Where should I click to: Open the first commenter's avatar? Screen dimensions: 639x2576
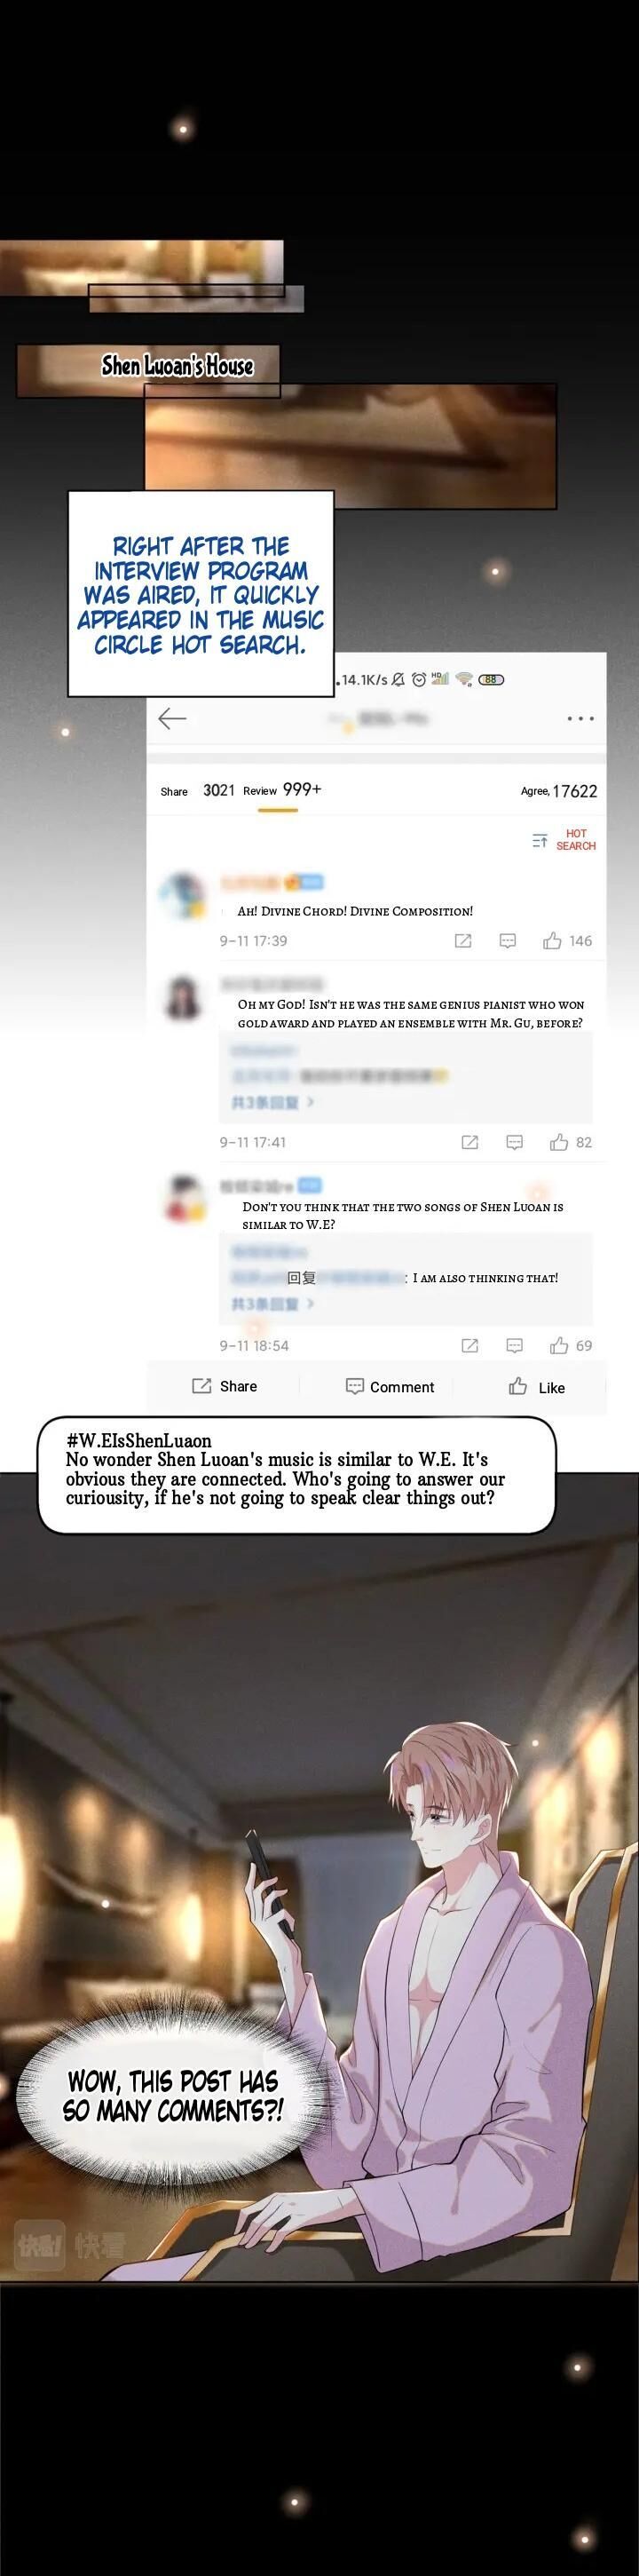pyautogui.click(x=184, y=893)
